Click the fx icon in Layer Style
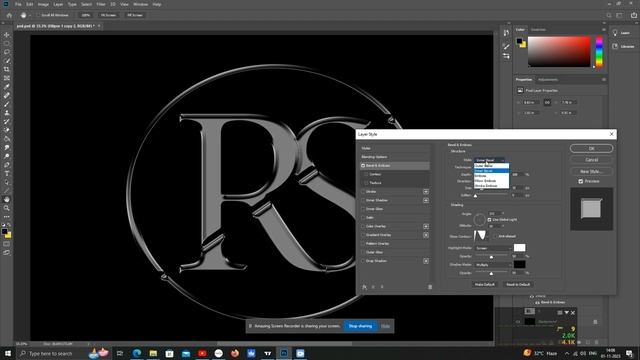 click(364, 287)
